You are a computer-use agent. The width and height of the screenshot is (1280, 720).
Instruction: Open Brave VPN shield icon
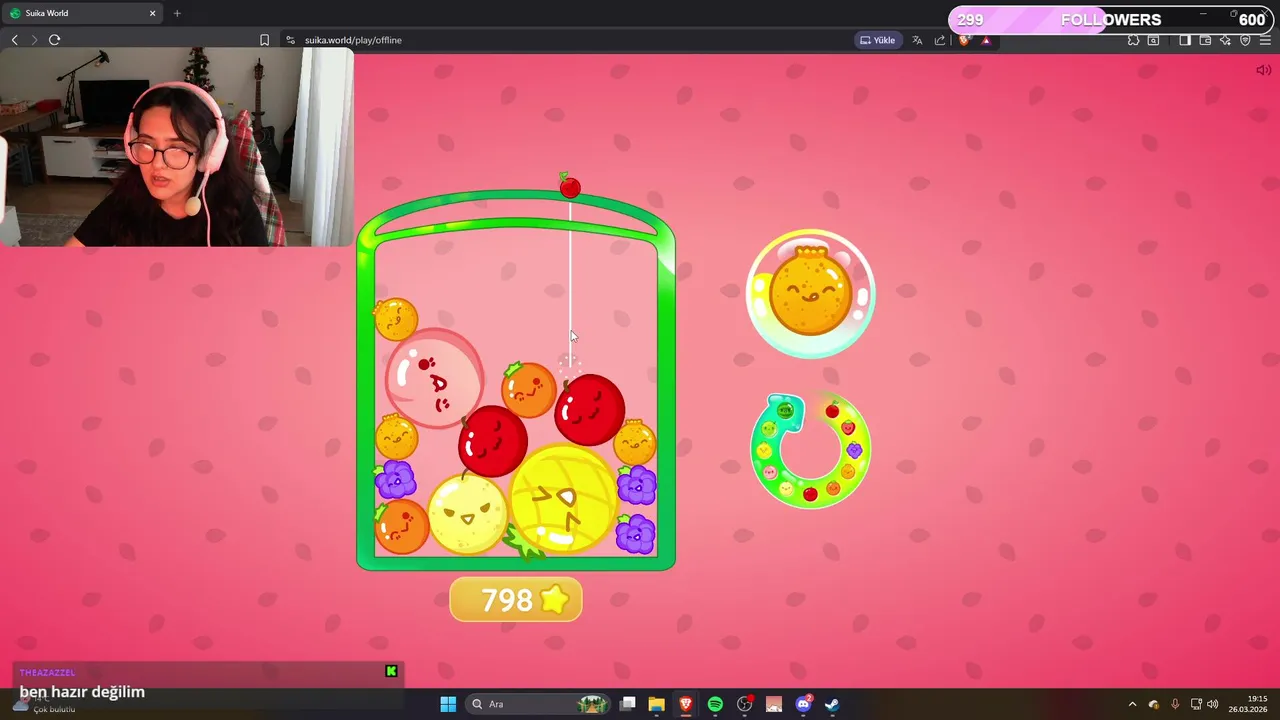click(1245, 40)
